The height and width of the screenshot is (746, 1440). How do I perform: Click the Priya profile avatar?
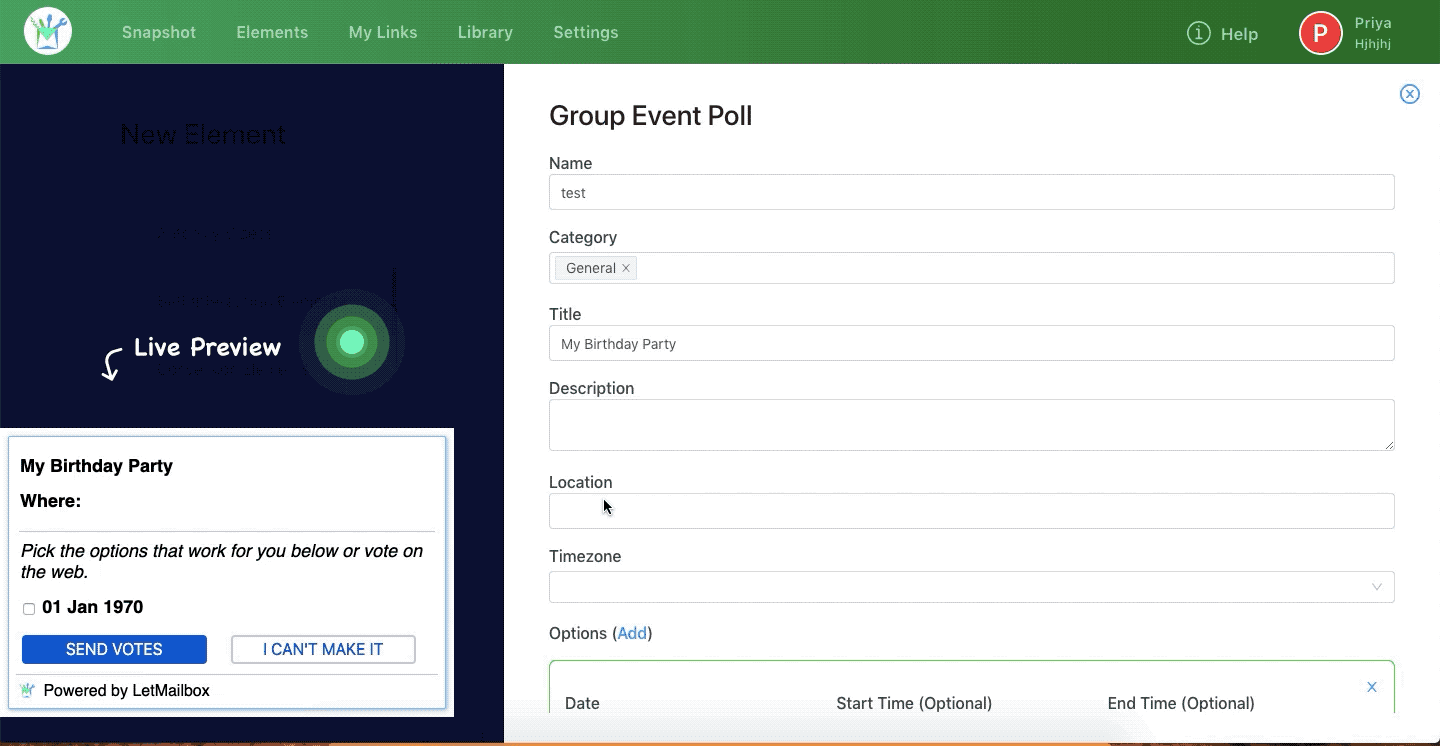pos(1320,32)
